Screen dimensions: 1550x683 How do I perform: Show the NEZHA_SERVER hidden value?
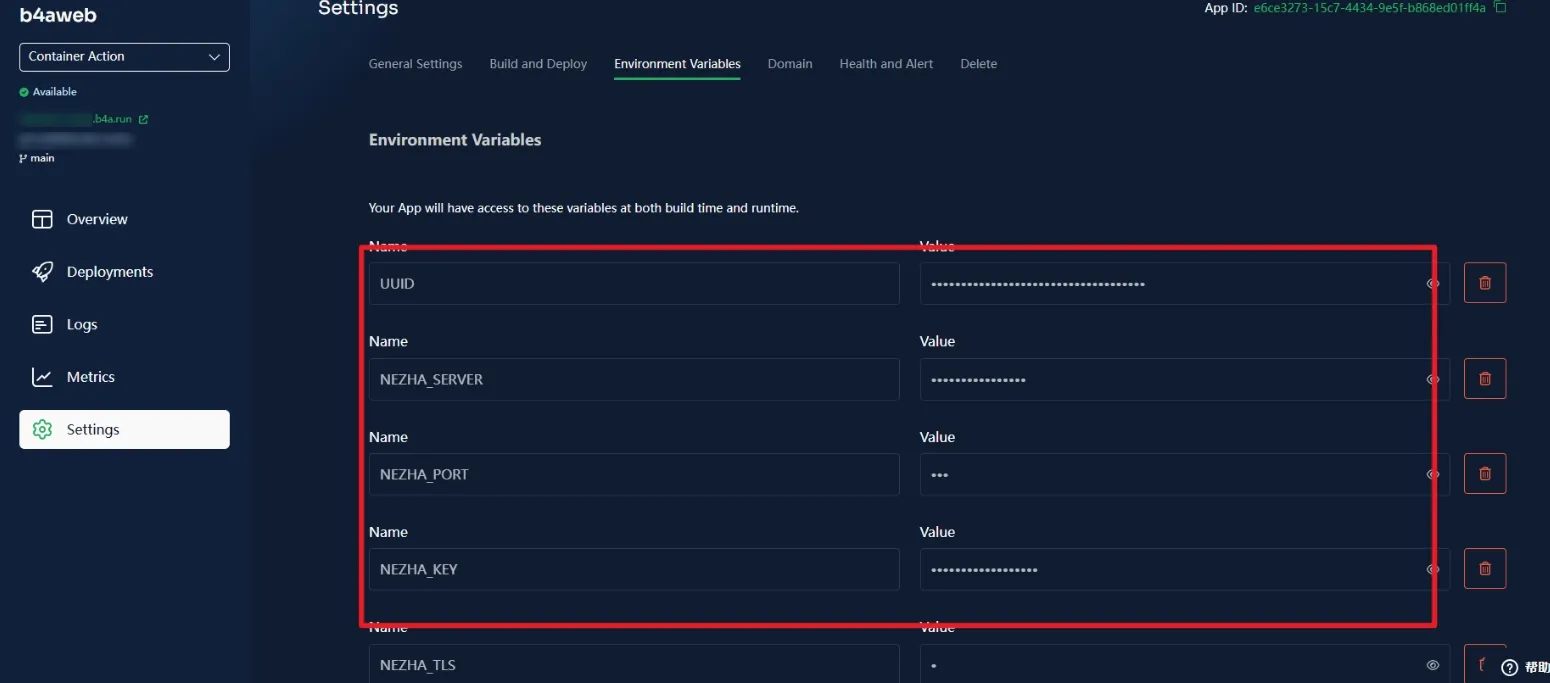point(1432,379)
